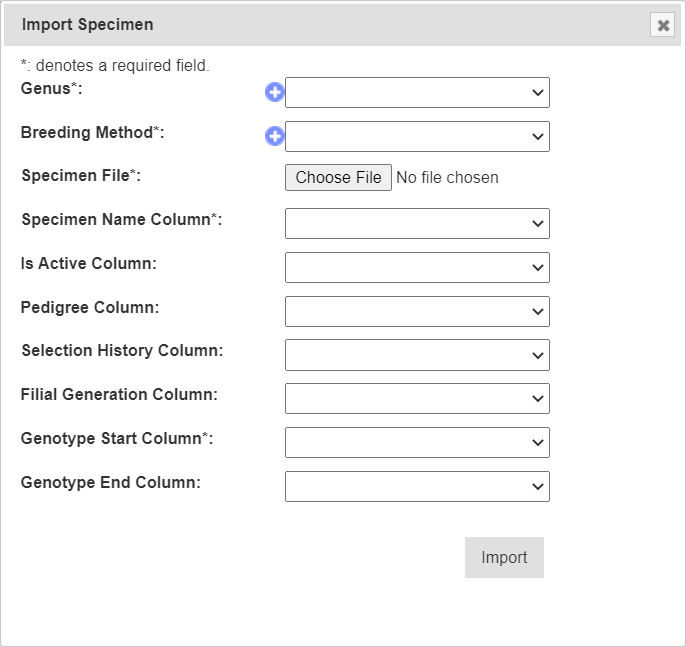
Task: Click the Specimen File label
Action: [x=81, y=176]
